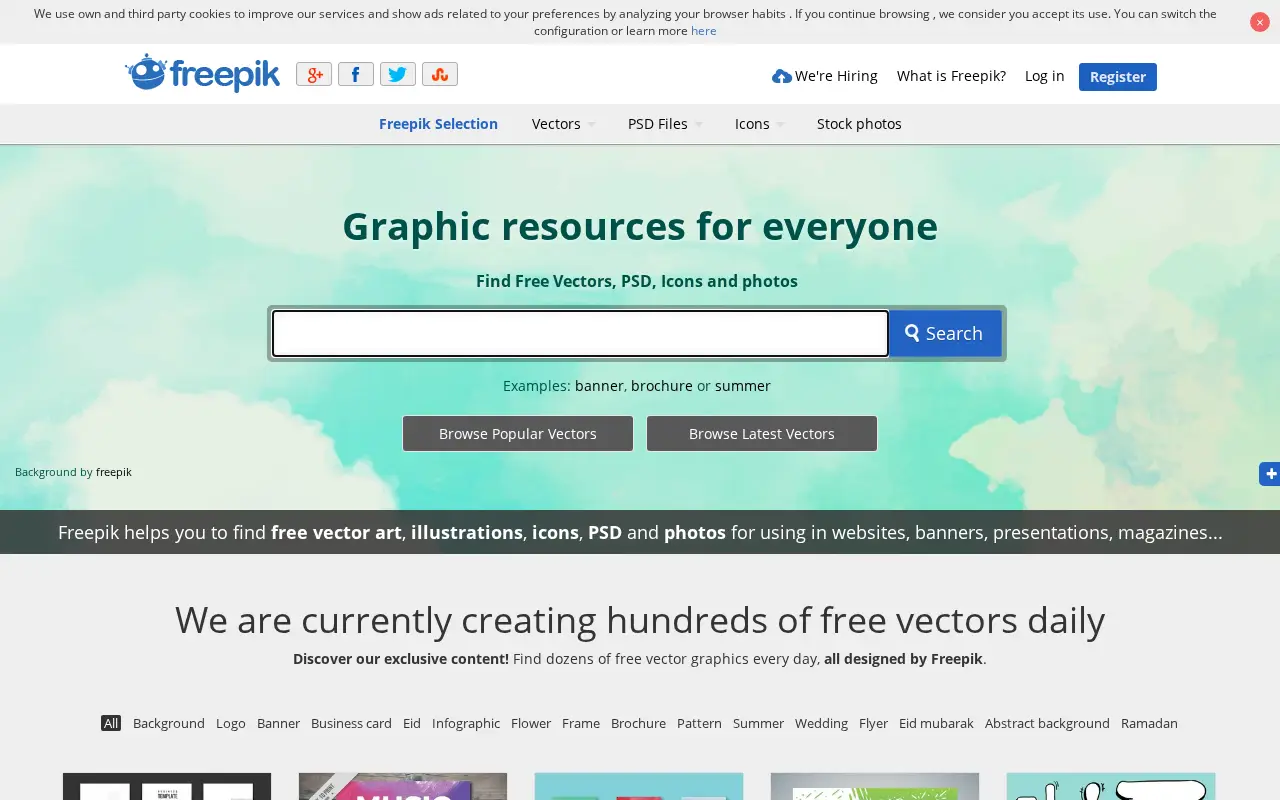
Task: Filter by Logo category
Action: tap(231, 723)
